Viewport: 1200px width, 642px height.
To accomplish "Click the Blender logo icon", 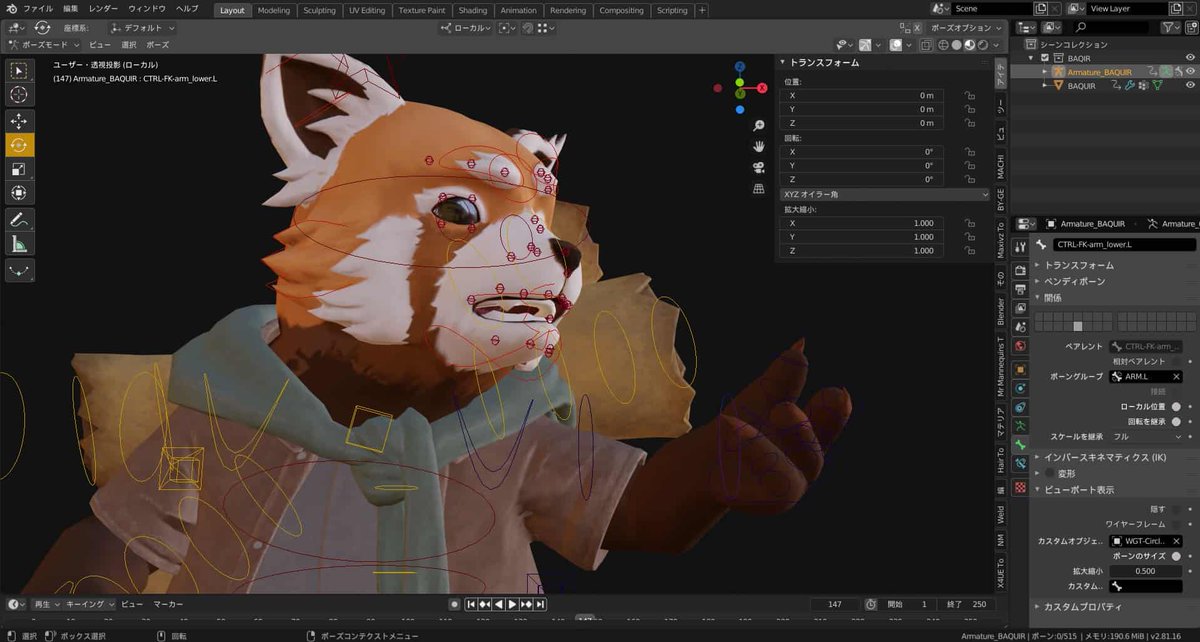I will tap(10, 9).
